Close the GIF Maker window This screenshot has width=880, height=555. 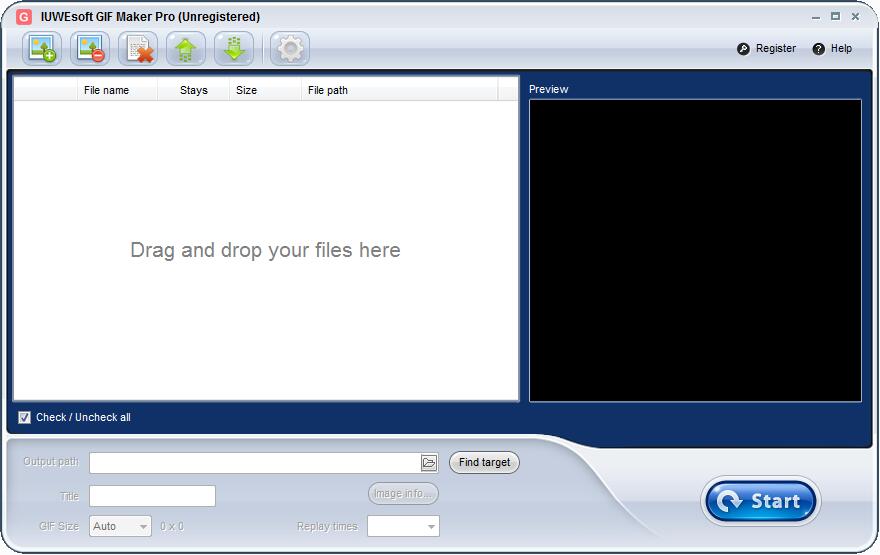coord(855,17)
